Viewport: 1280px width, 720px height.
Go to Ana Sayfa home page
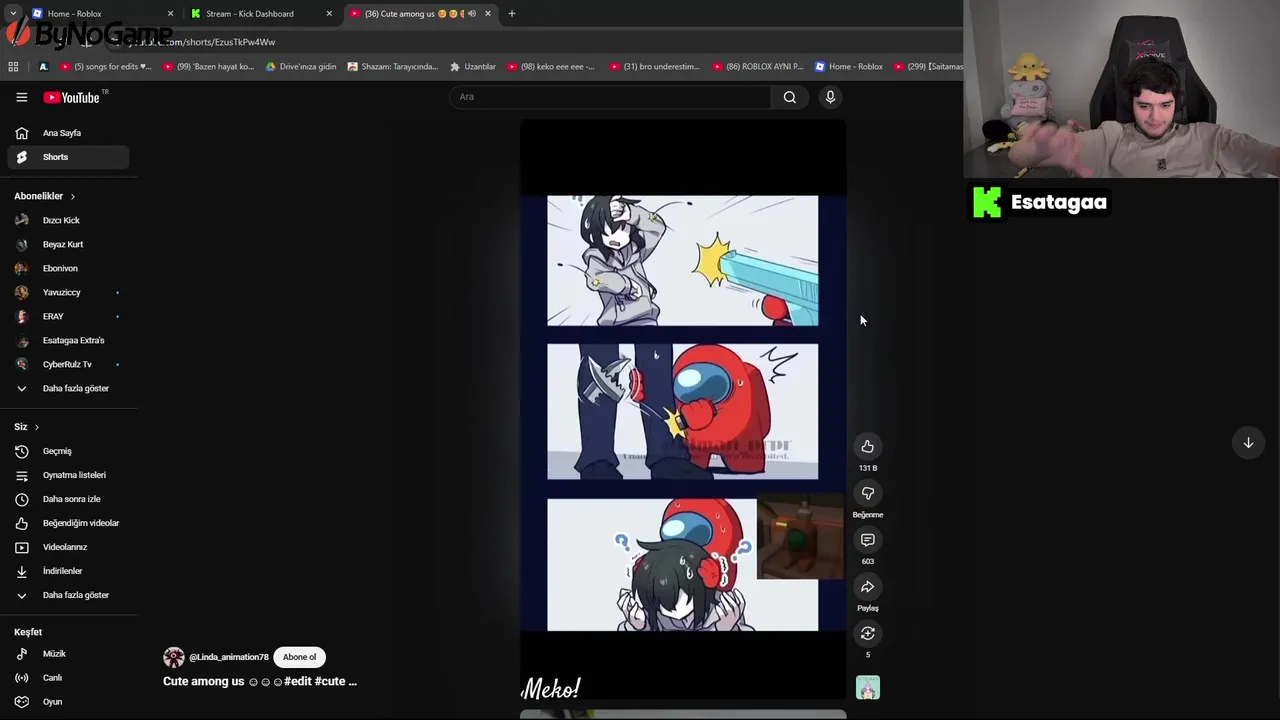tap(68, 133)
